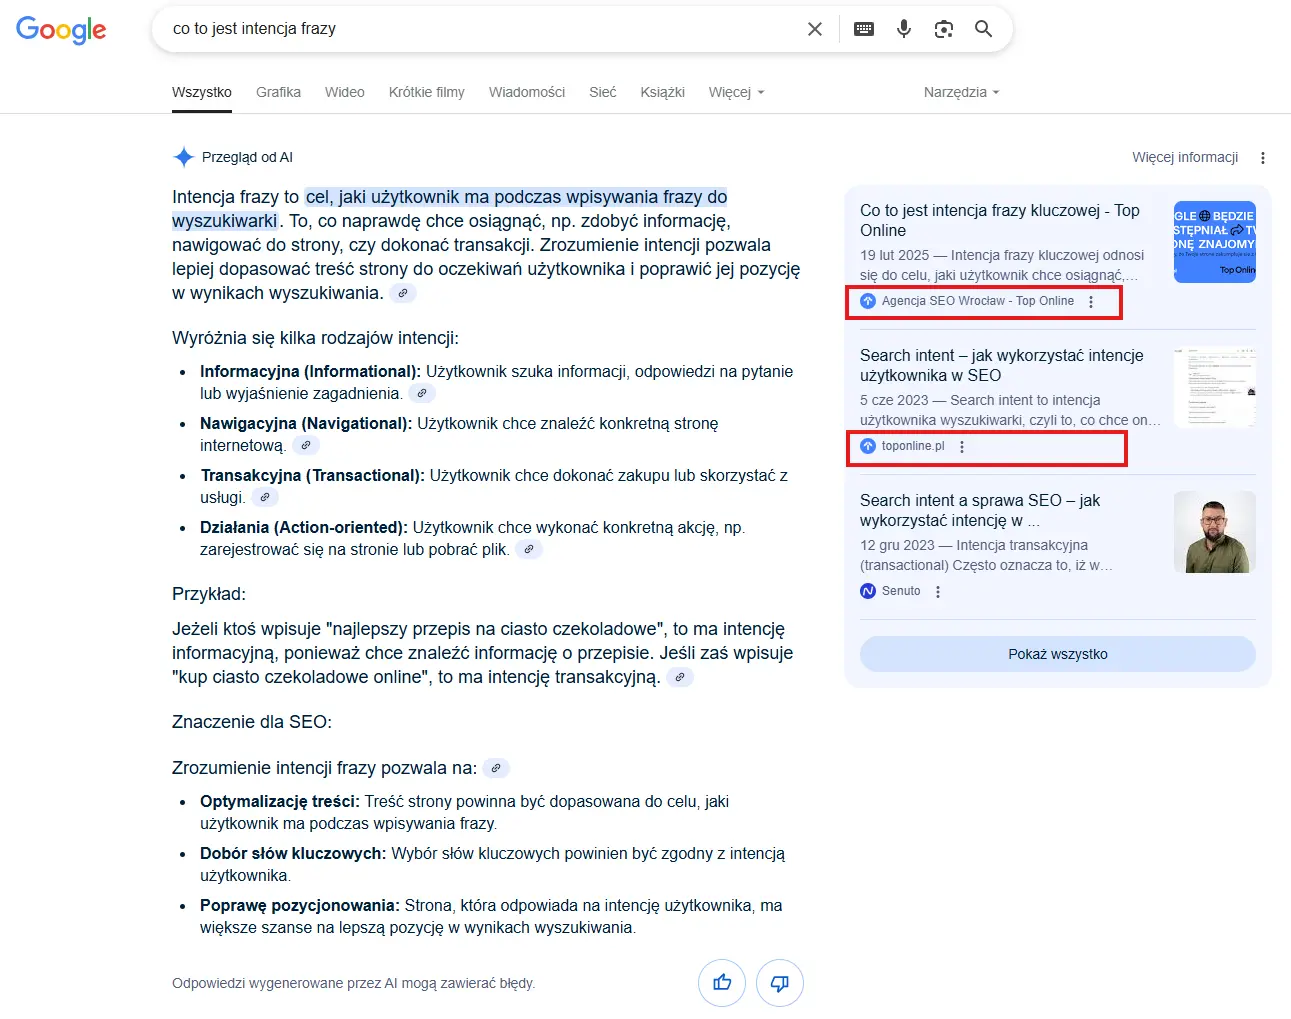The height and width of the screenshot is (1019, 1291).
Task: Click the Więcej informacji link
Action: point(1185,157)
